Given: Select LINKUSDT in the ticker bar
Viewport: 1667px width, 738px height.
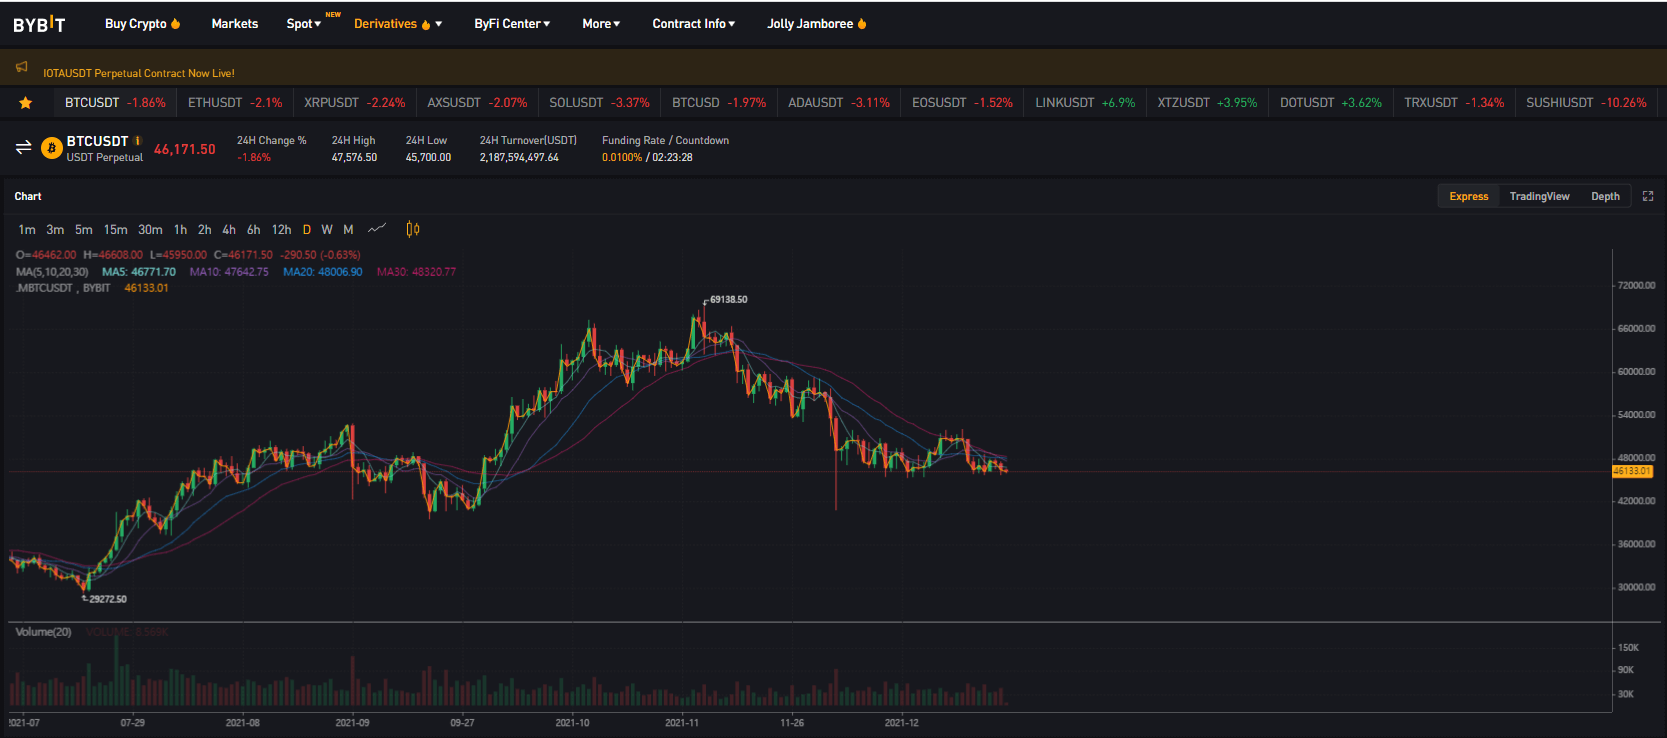Looking at the screenshot, I should pyautogui.click(x=1085, y=103).
